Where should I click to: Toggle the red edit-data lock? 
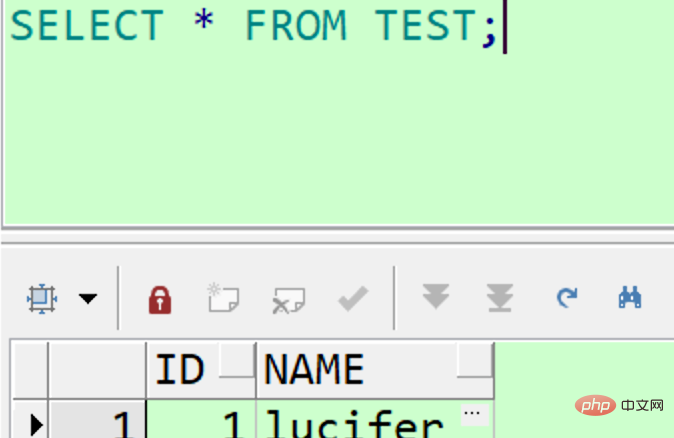[160, 300]
